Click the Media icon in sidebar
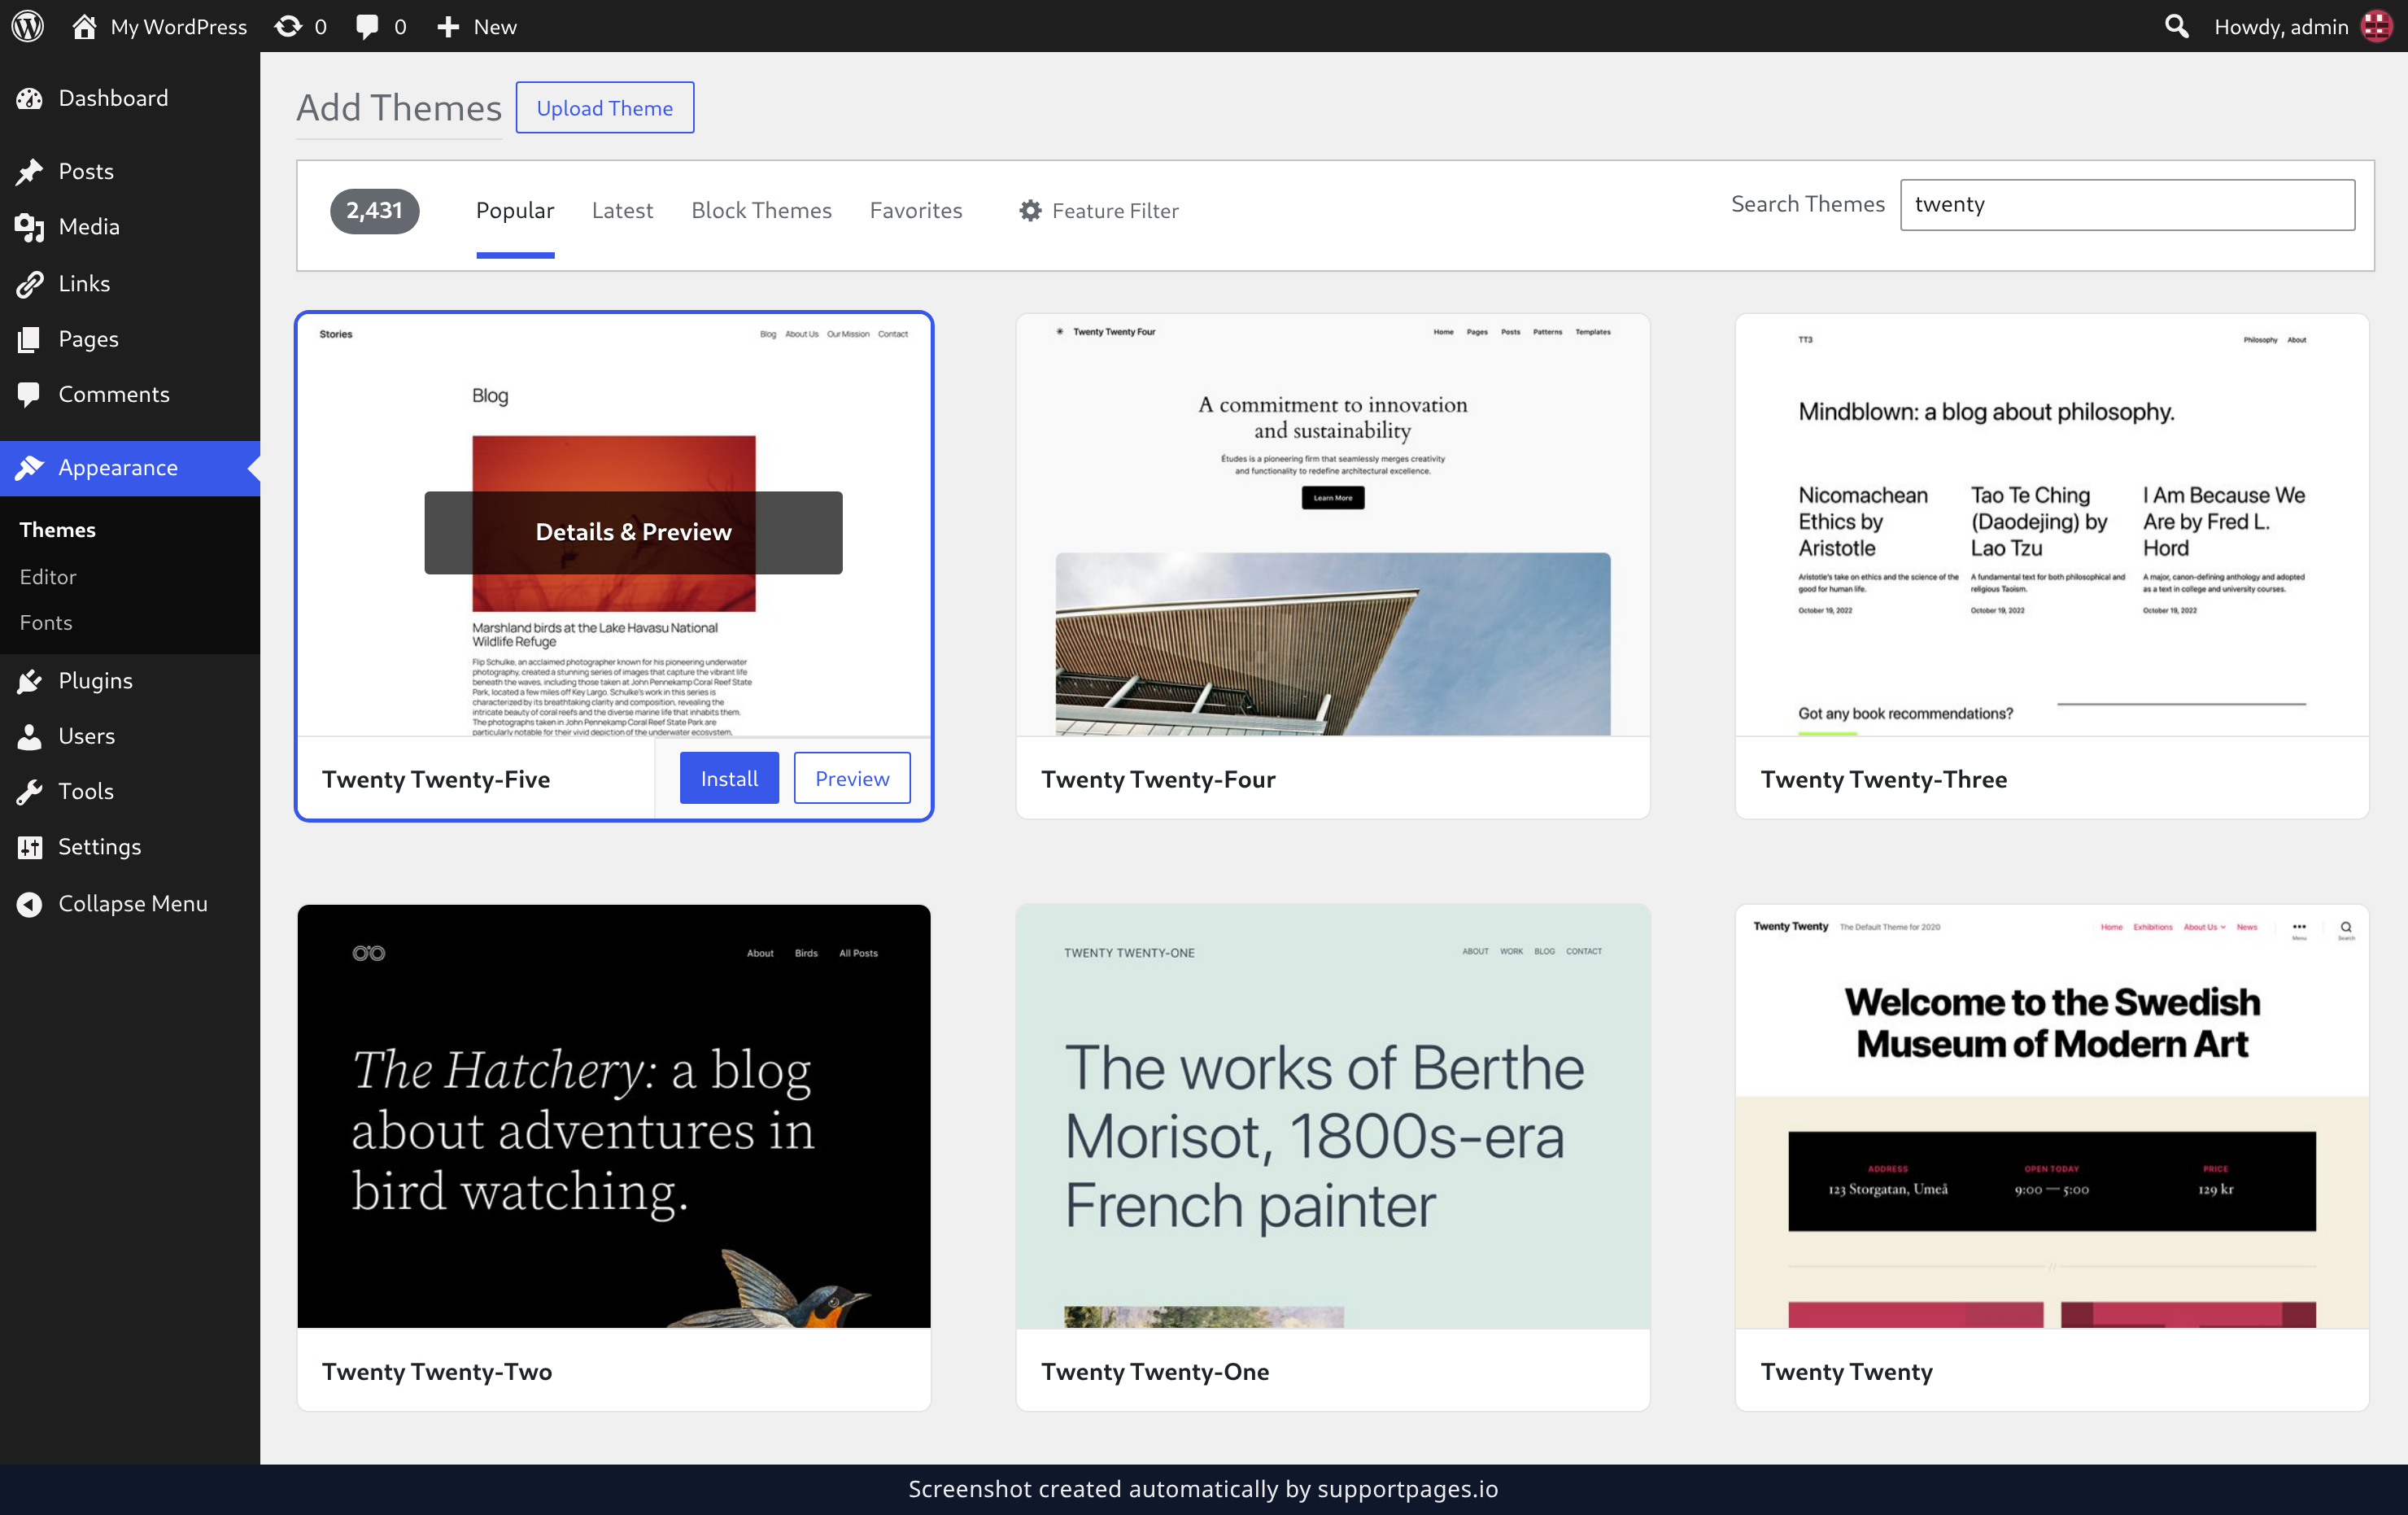This screenshot has width=2408, height=1515. 30,227
